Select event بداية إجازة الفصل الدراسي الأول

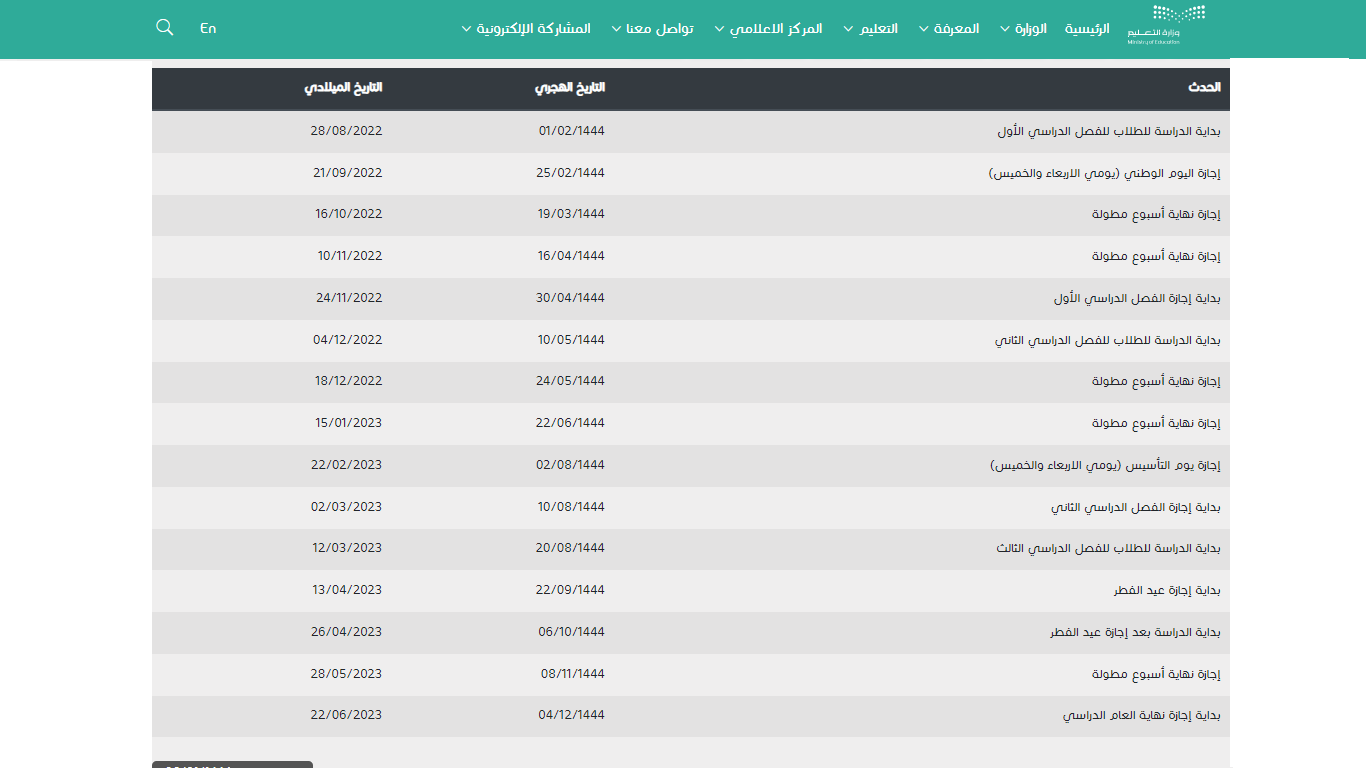click(x=1137, y=298)
